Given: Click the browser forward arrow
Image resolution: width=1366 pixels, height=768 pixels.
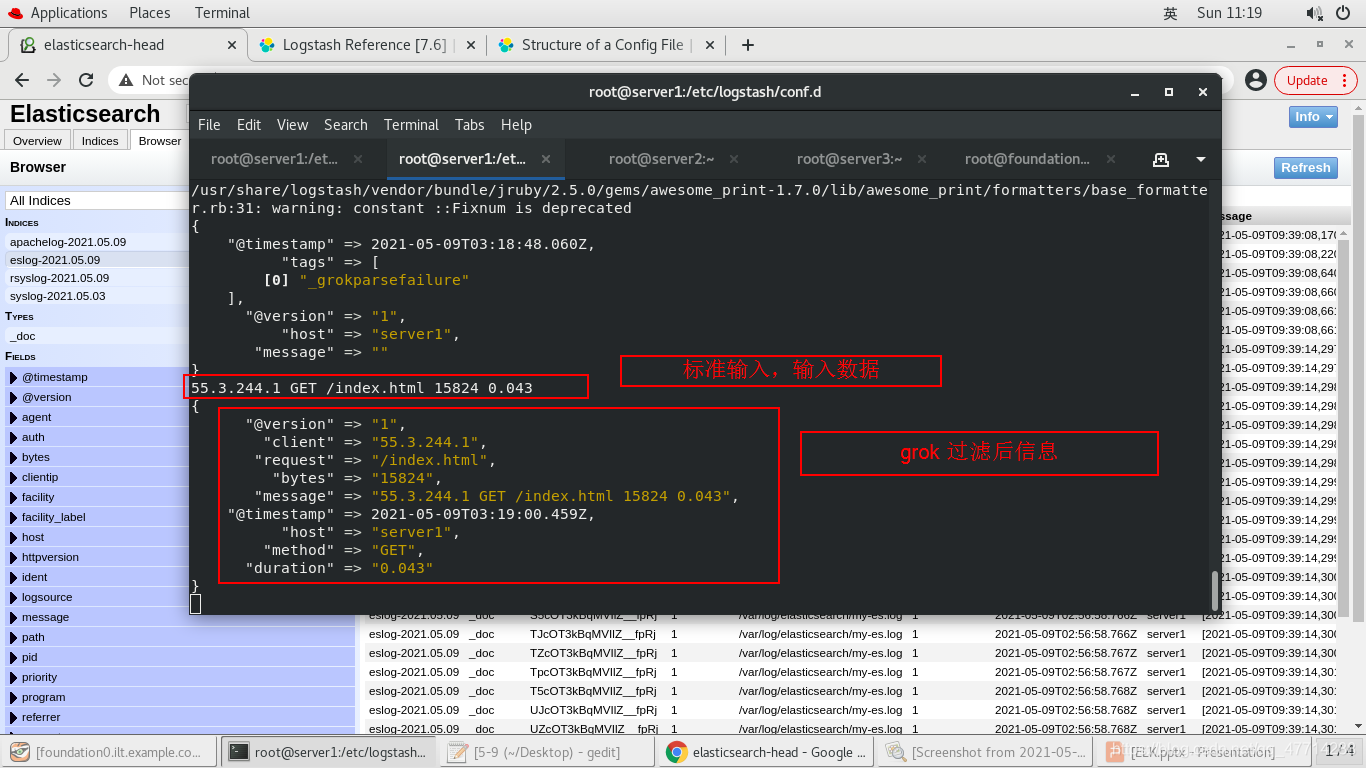Looking at the screenshot, I should (54, 80).
